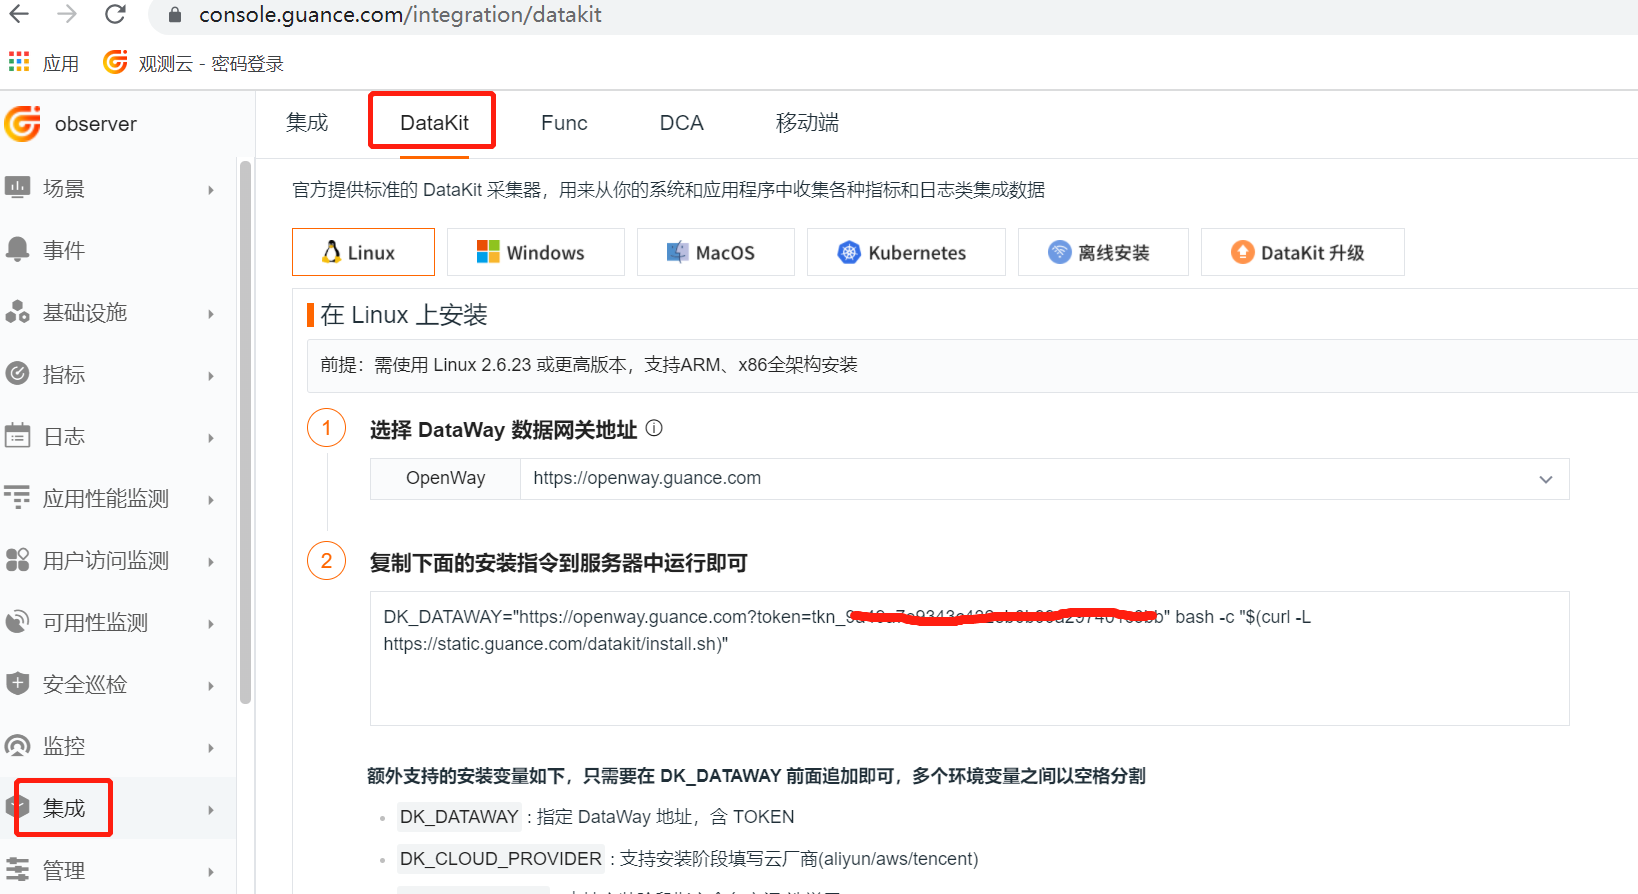
Task: Click the 可用性监测 sidebar icon
Action: click(17, 622)
